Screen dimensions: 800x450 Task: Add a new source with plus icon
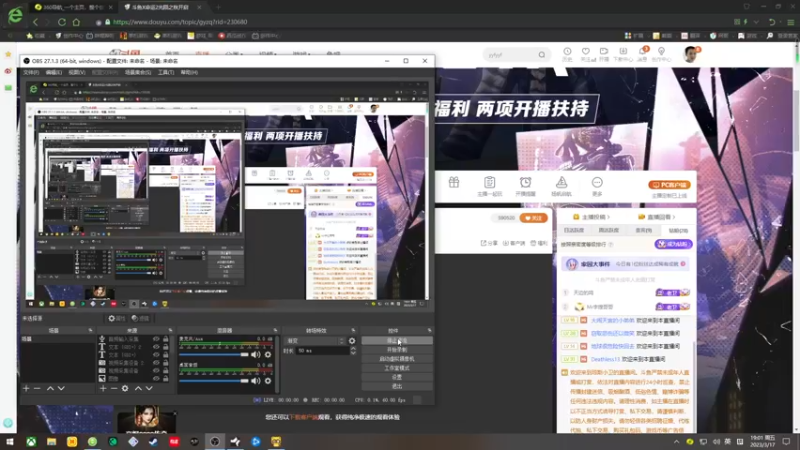[x=103, y=388]
